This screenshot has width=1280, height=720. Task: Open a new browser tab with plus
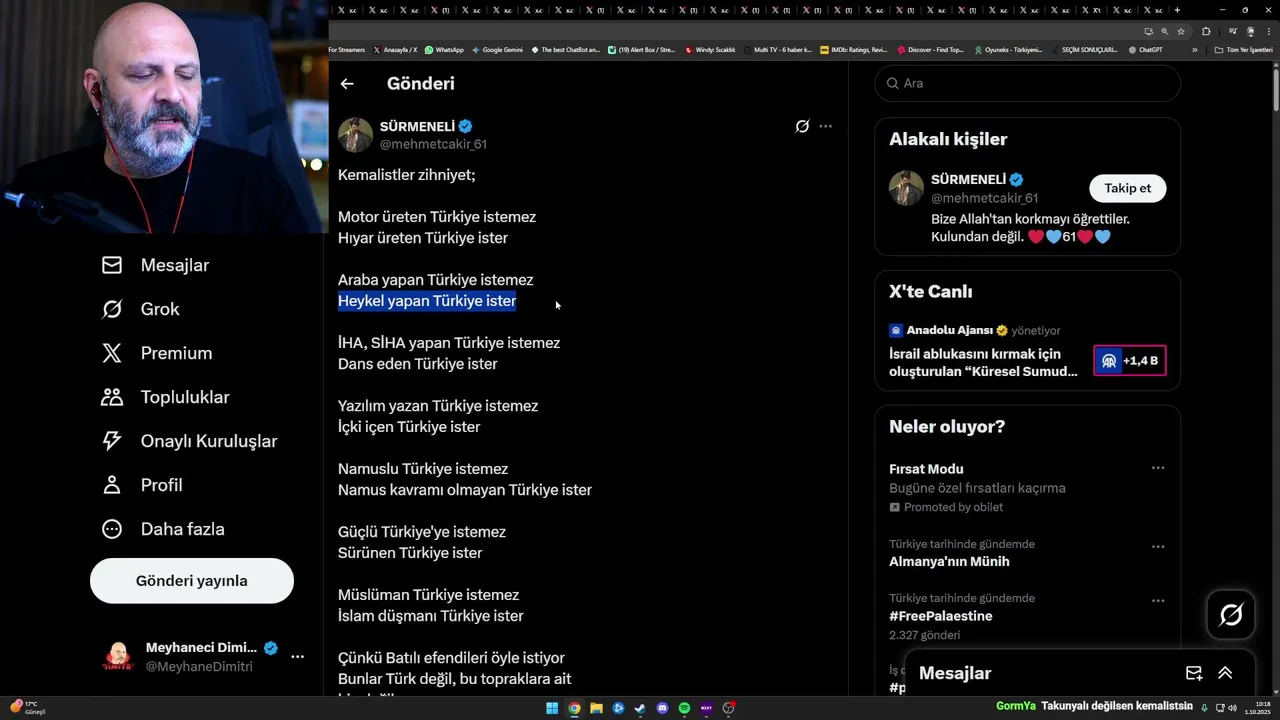pos(1177,10)
